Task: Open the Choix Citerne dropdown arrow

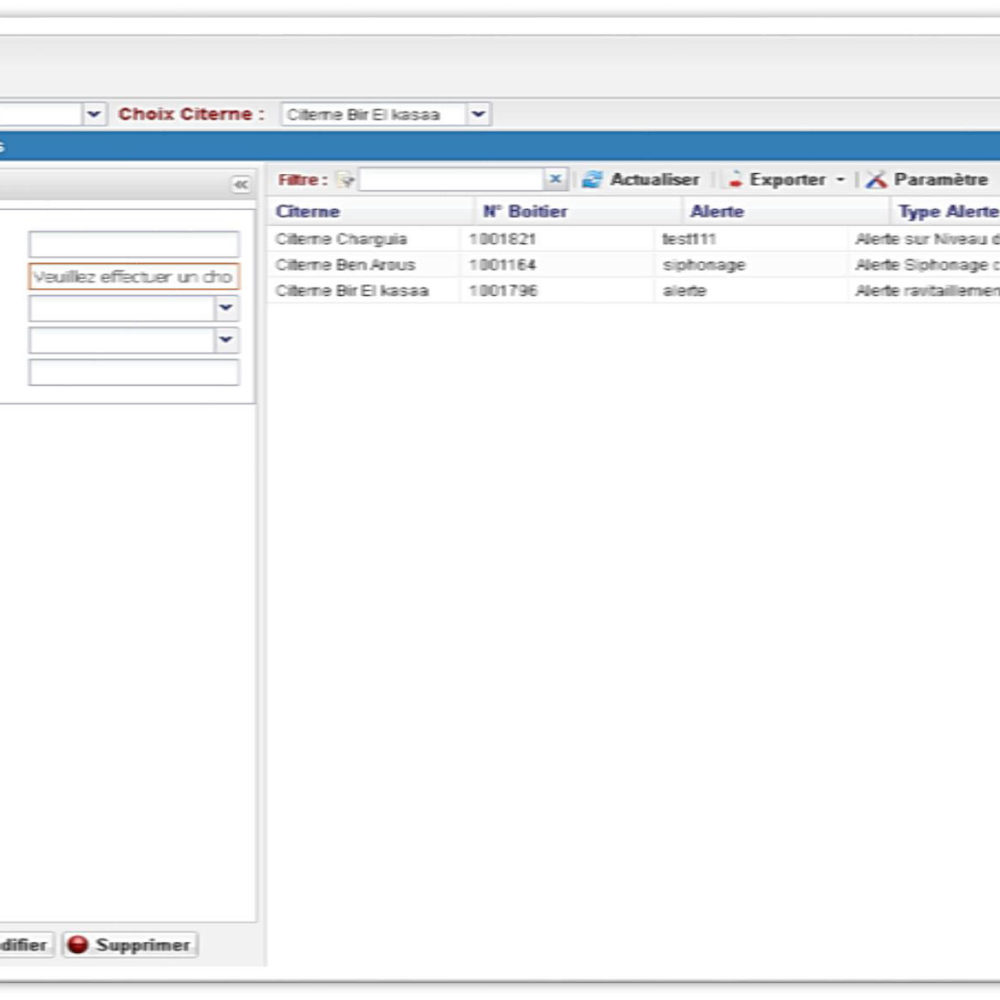Action: point(479,114)
